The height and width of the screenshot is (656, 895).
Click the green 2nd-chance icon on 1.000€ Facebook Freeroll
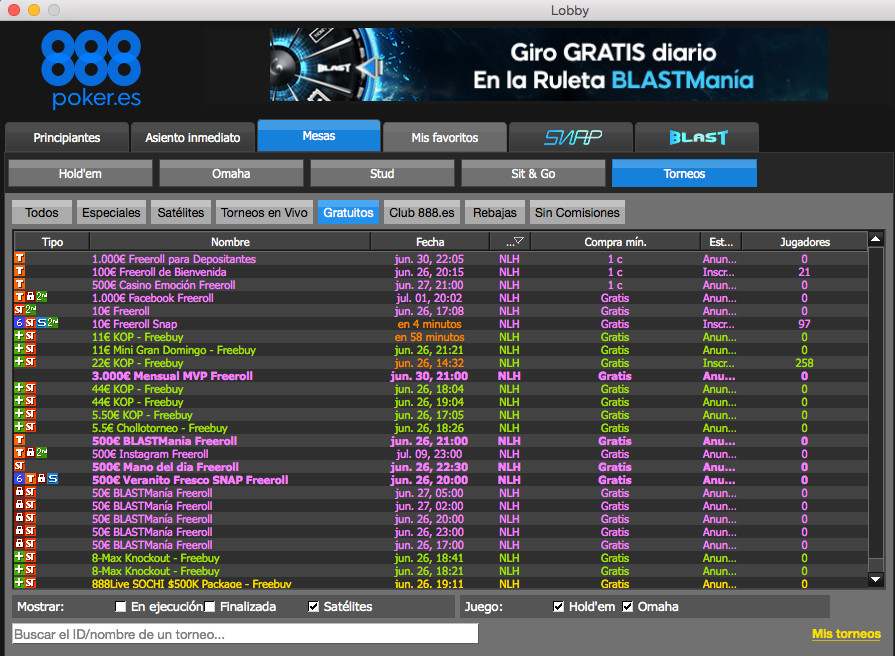click(x=42, y=297)
